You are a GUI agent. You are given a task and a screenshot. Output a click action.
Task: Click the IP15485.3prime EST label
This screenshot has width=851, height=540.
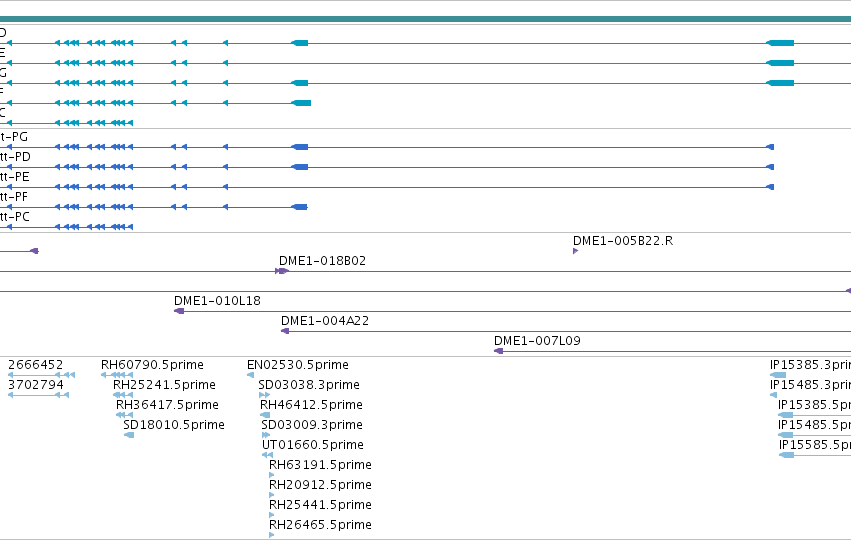click(810, 385)
